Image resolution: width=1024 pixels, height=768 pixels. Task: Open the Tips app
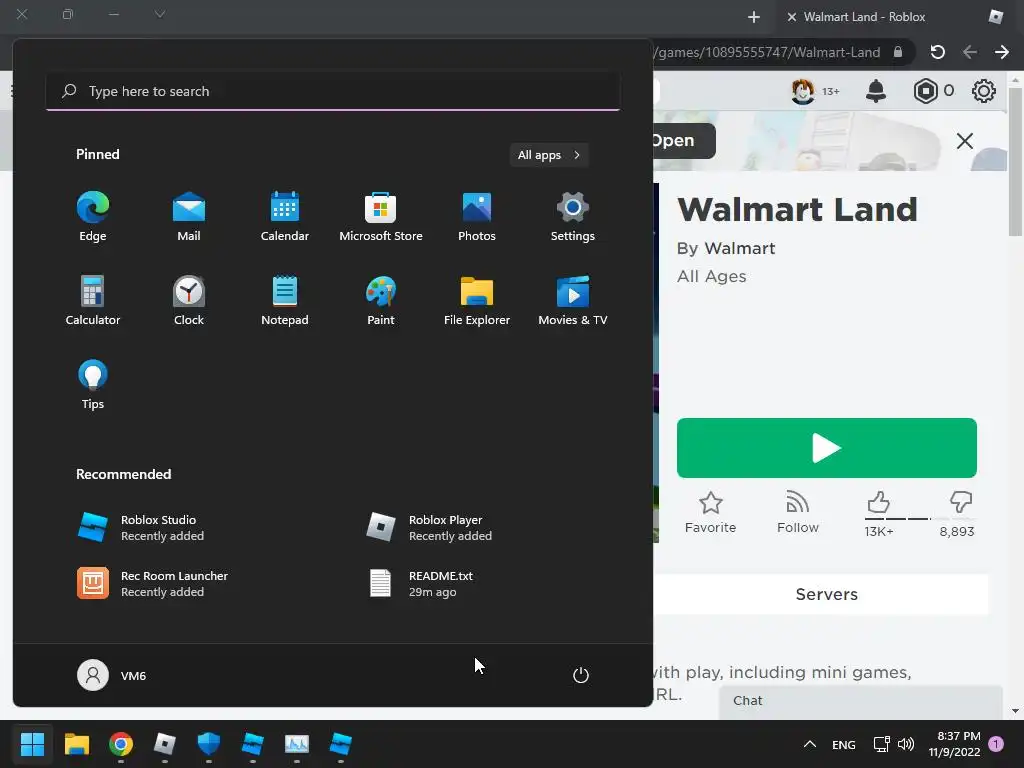click(x=93, y=385)
